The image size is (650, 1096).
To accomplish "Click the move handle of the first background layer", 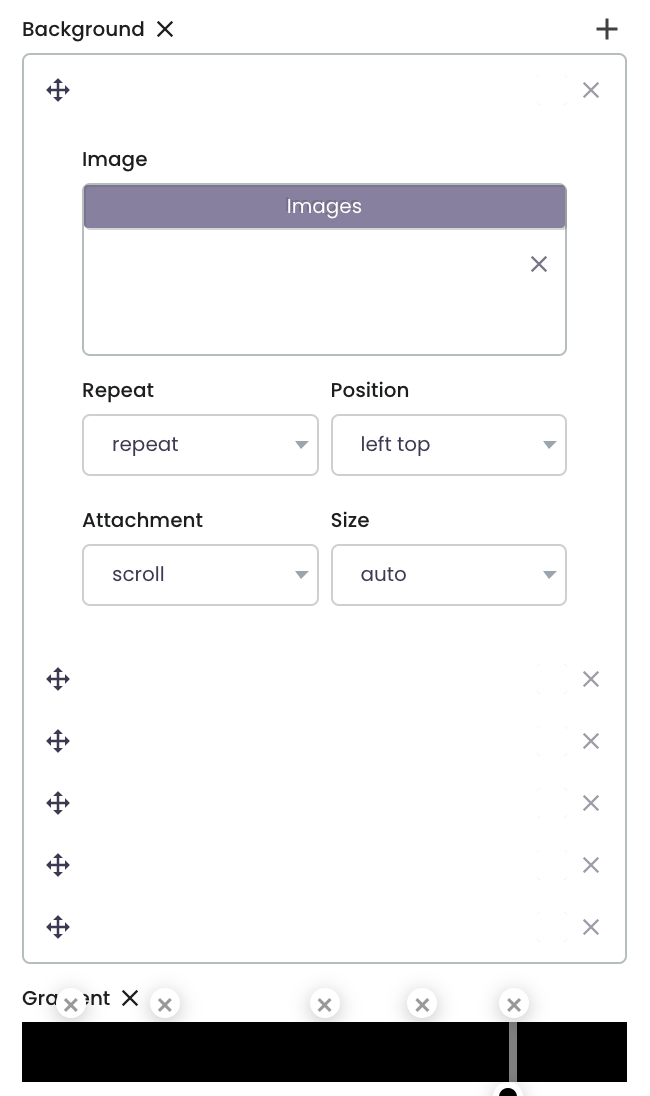I will click(x=58, y=90).
